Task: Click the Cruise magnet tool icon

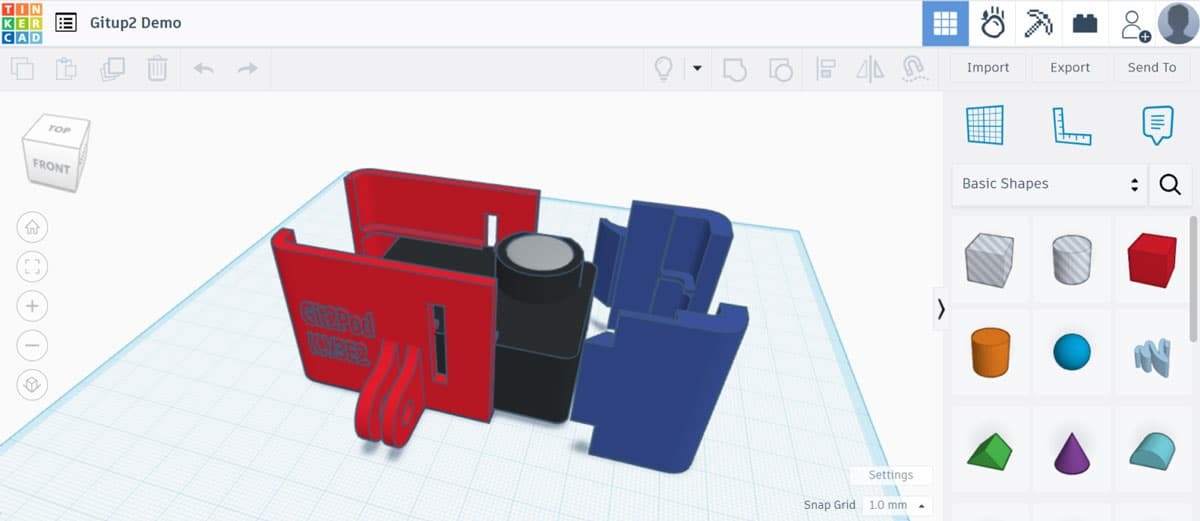Action: pyautogui.click(x=913, y=68)
